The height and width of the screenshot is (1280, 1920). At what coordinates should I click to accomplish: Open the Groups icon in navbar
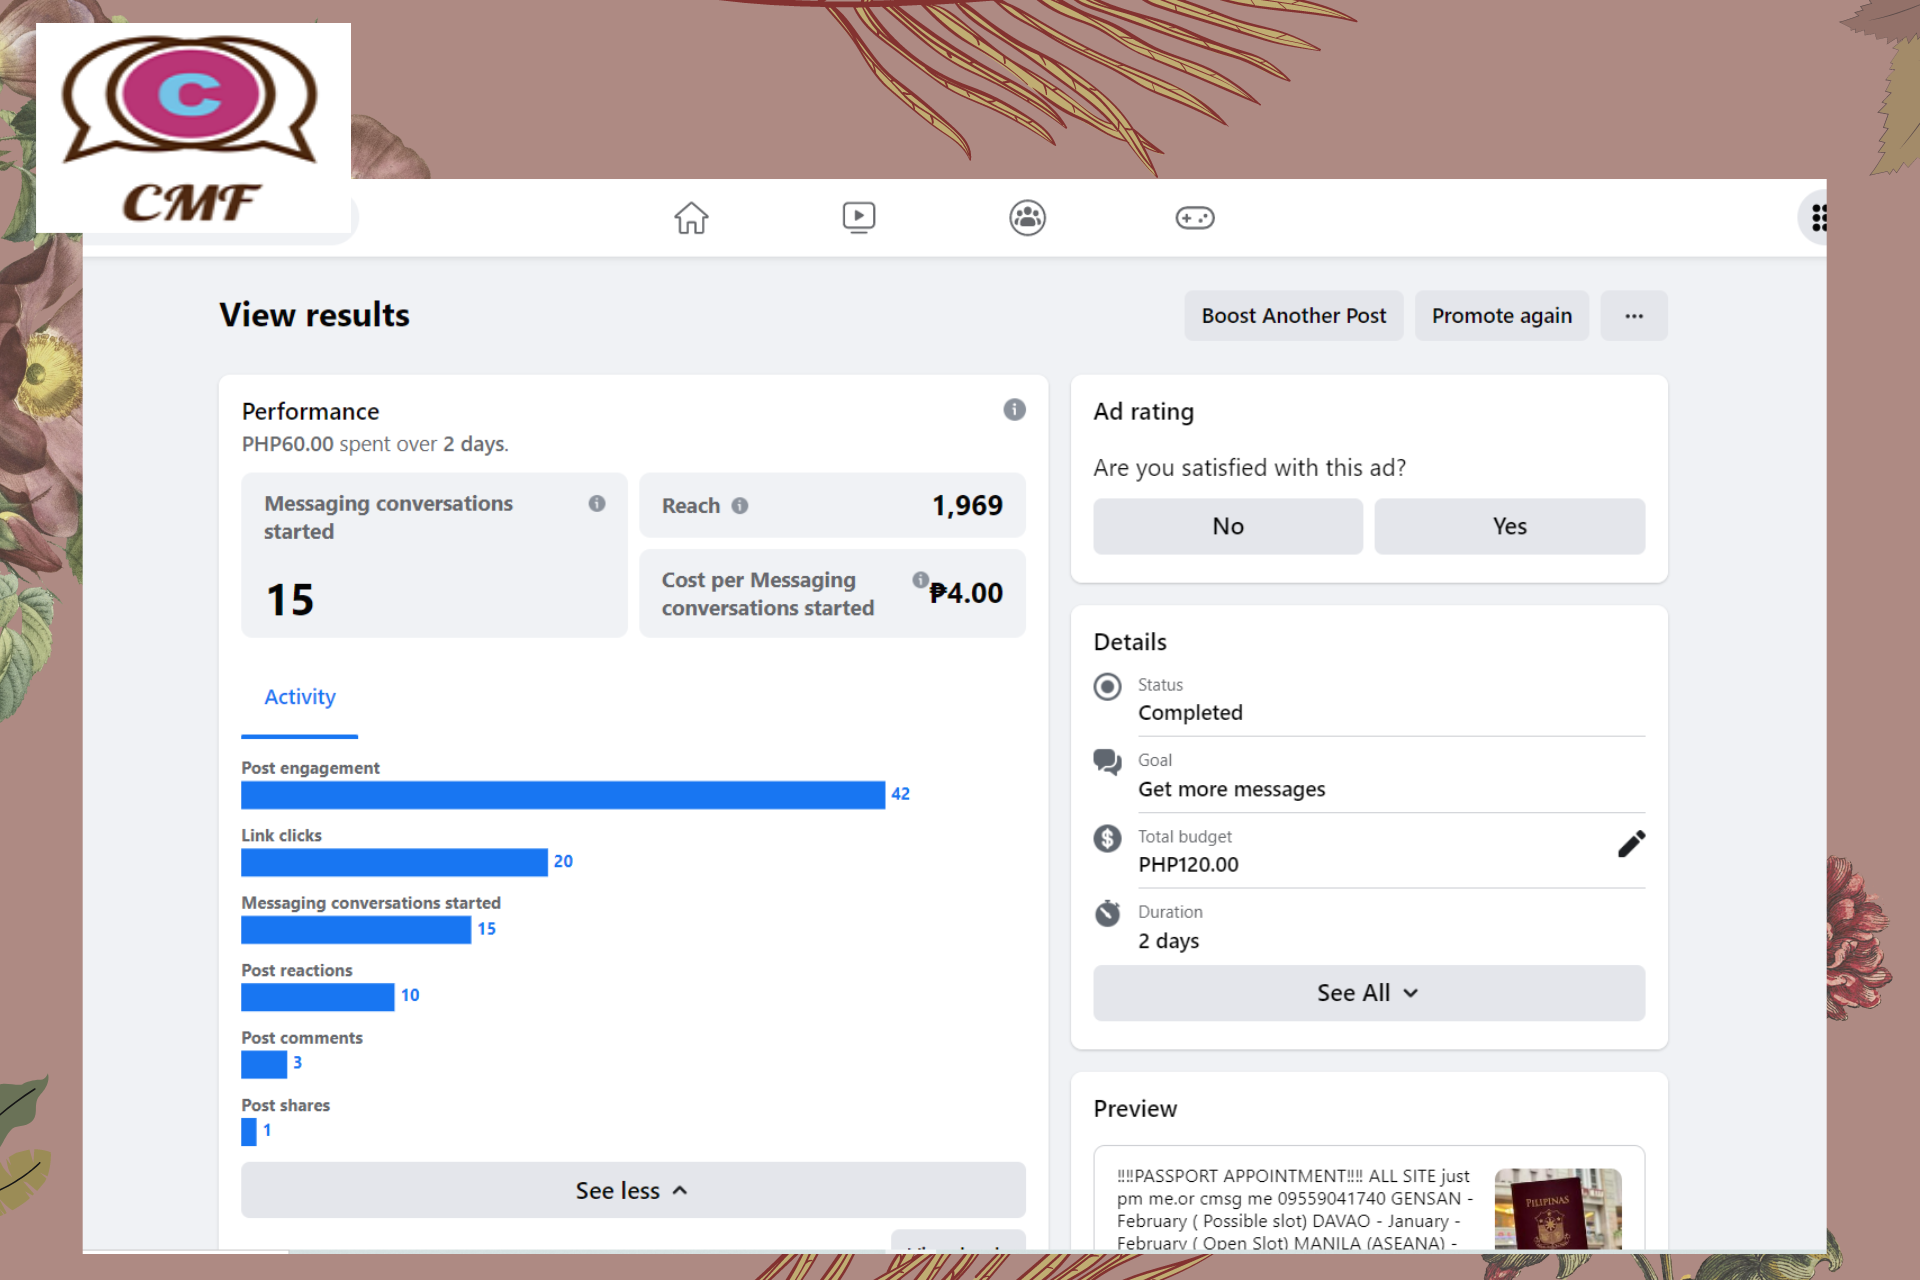[1027, 217]
